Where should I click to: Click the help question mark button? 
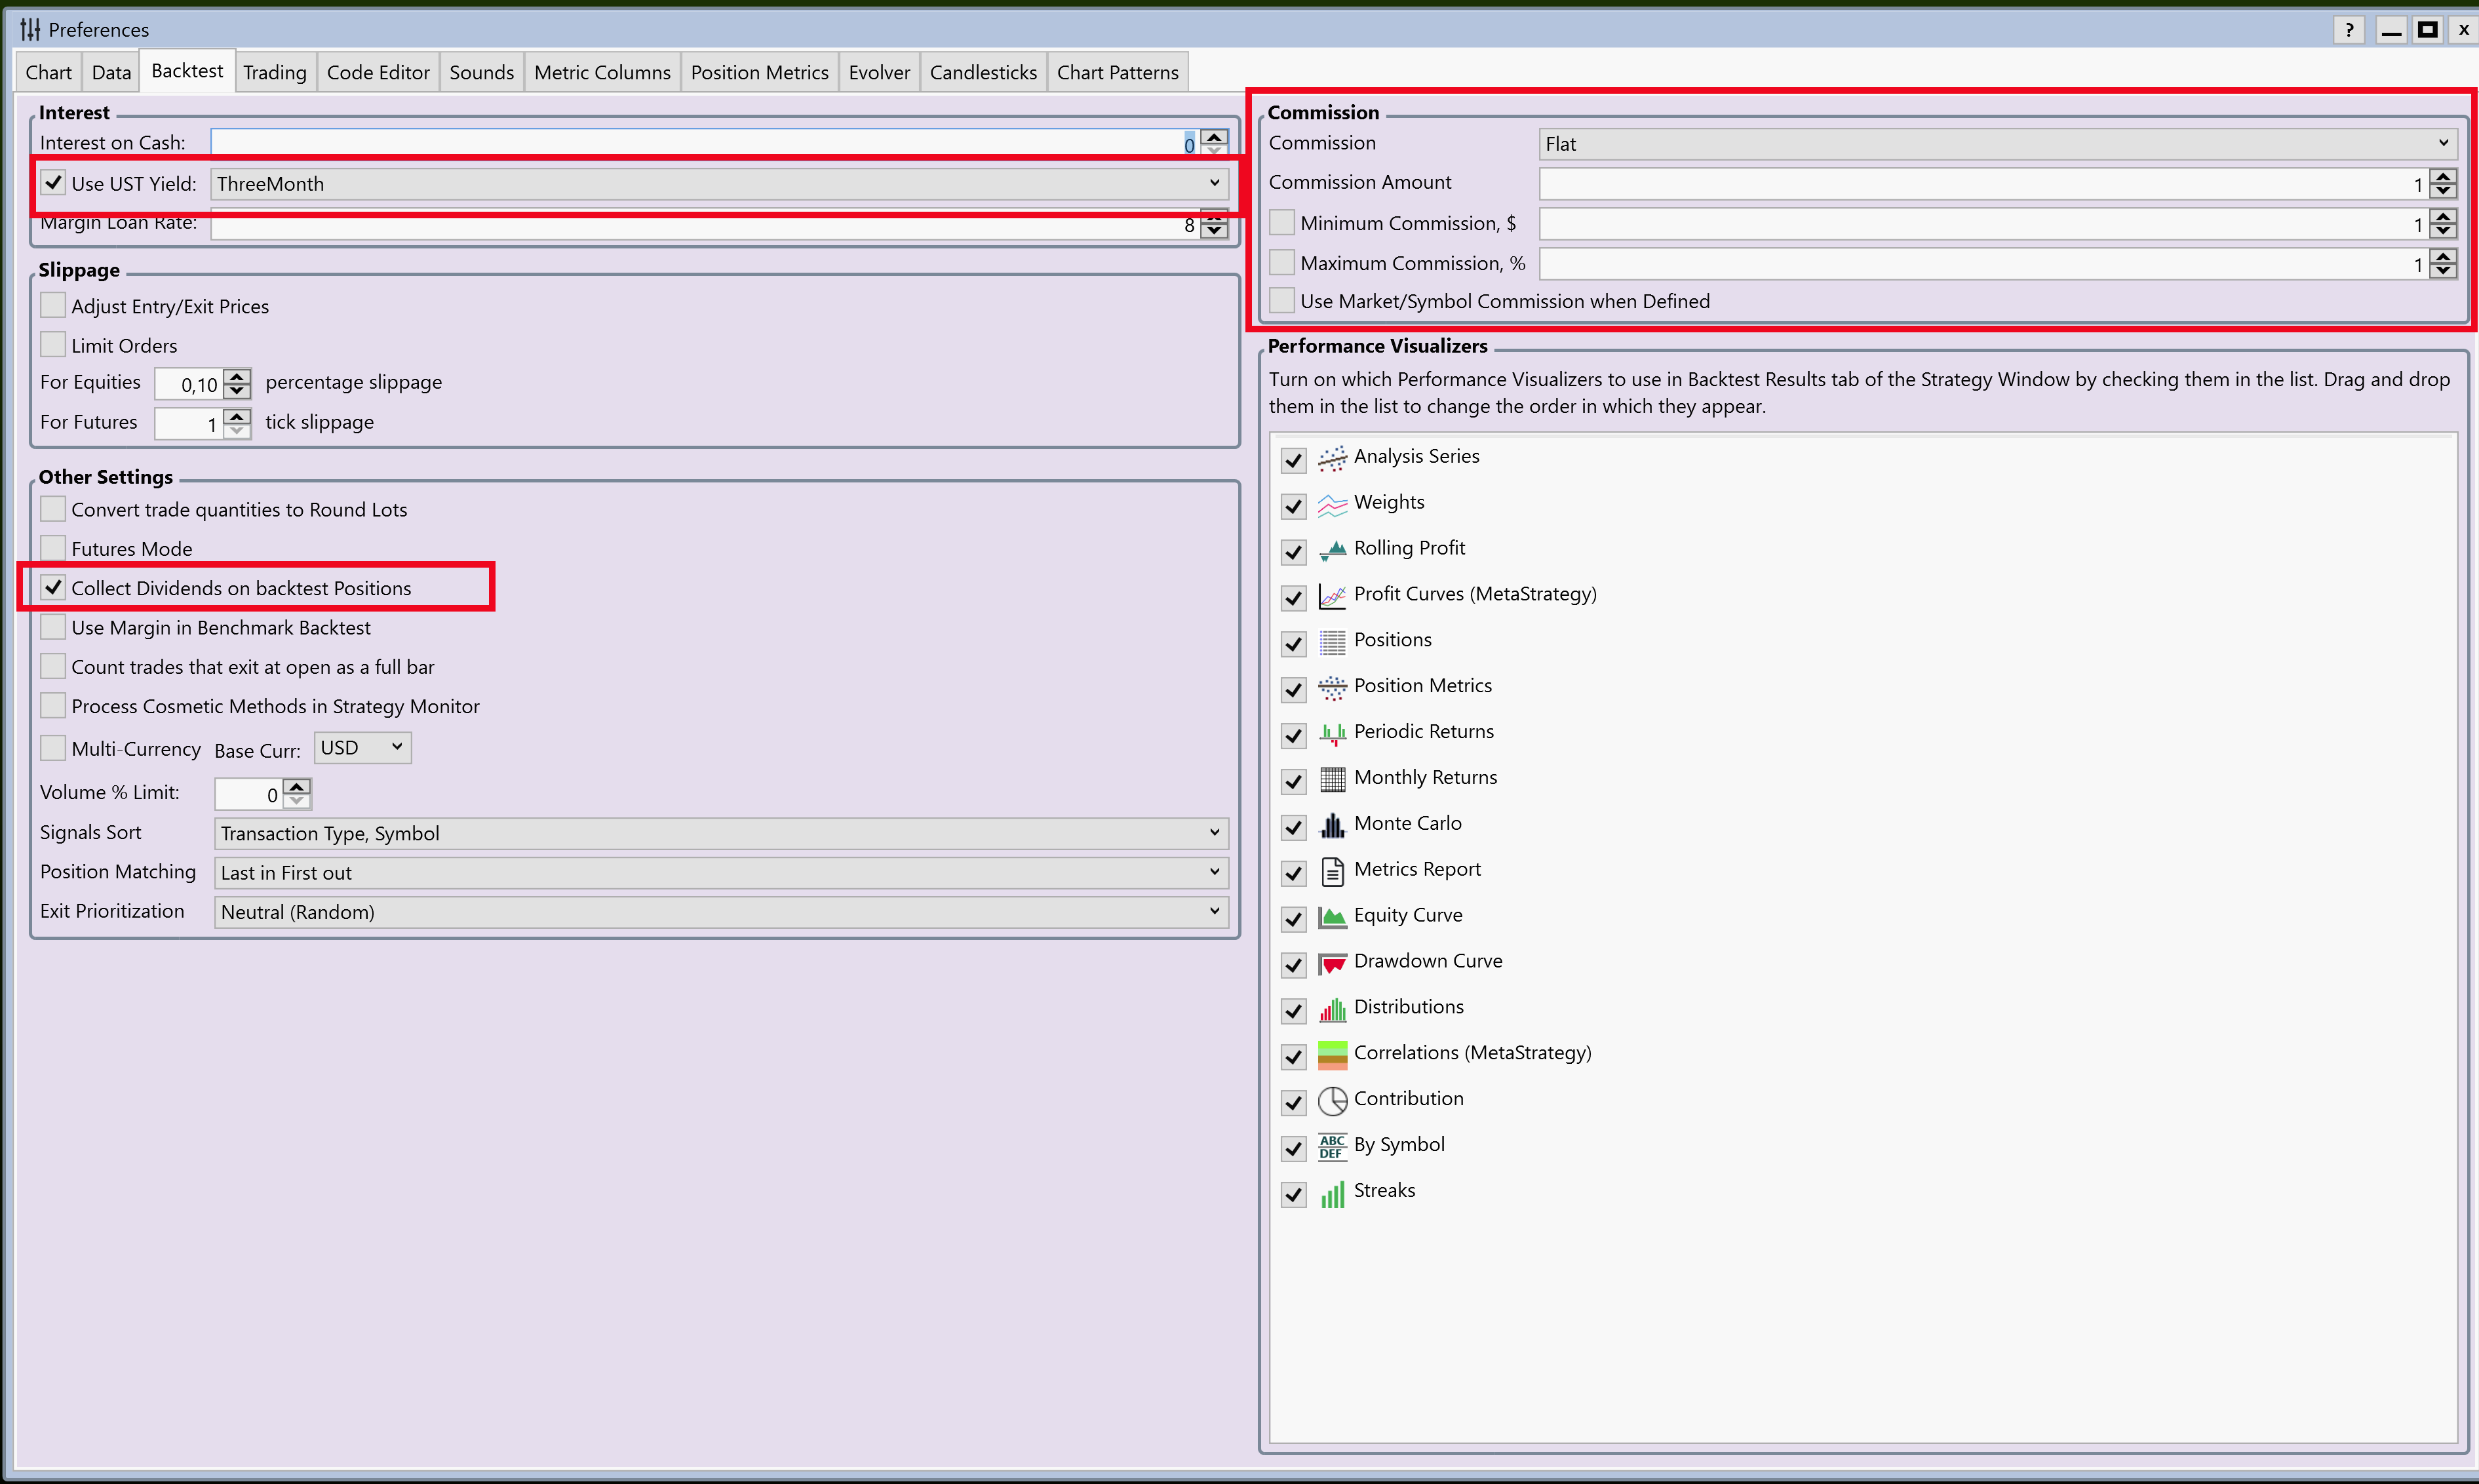pos(2349,30)
